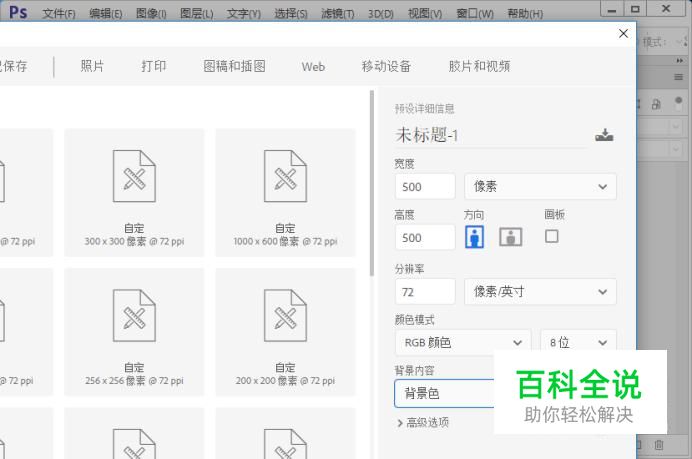Close the New Document dialog

[x=623, y=34]
